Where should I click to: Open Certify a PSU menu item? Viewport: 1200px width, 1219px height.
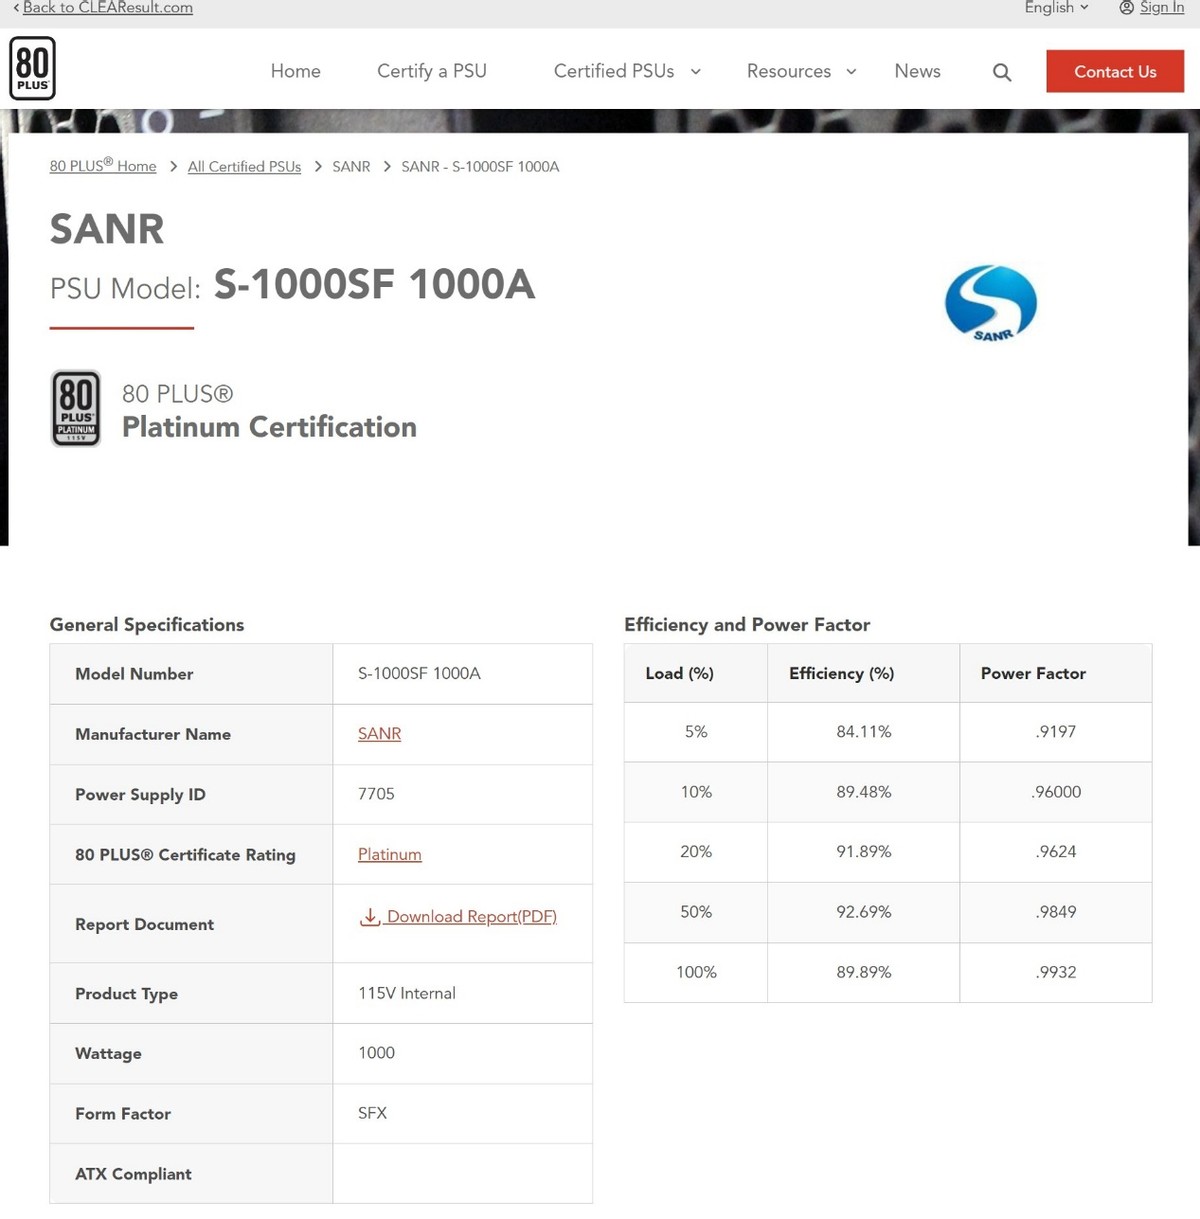point(432,71)
